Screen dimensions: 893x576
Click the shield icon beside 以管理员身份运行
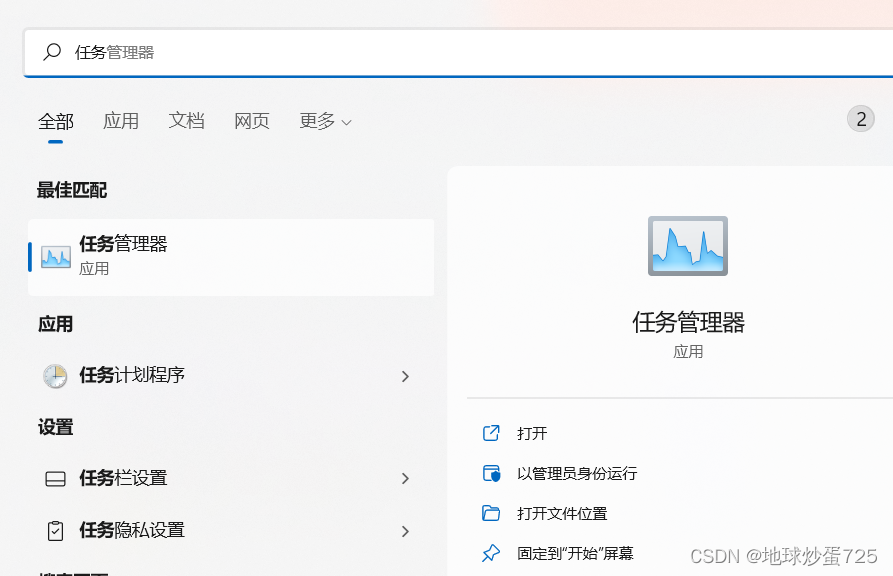click(491, 473)
